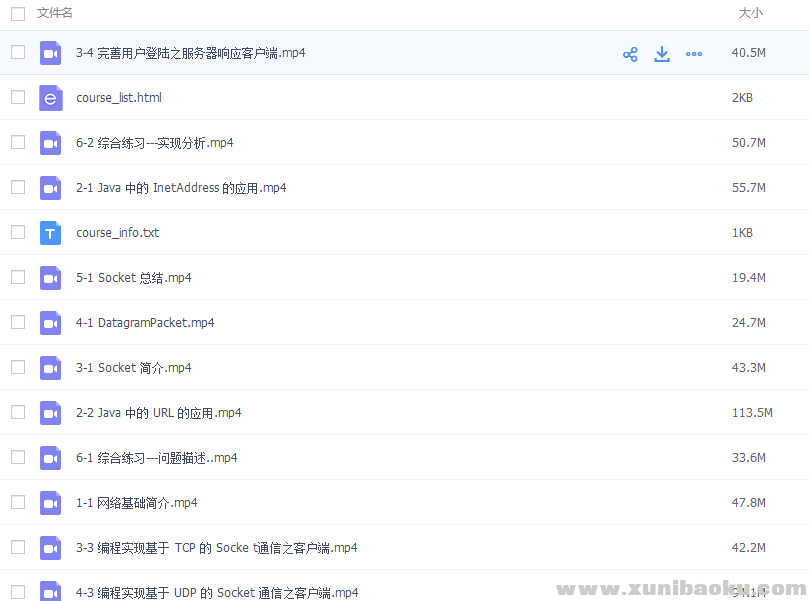
Task: Click video icon for 6-2 综合练习 file
Action: tap(50, 143)
